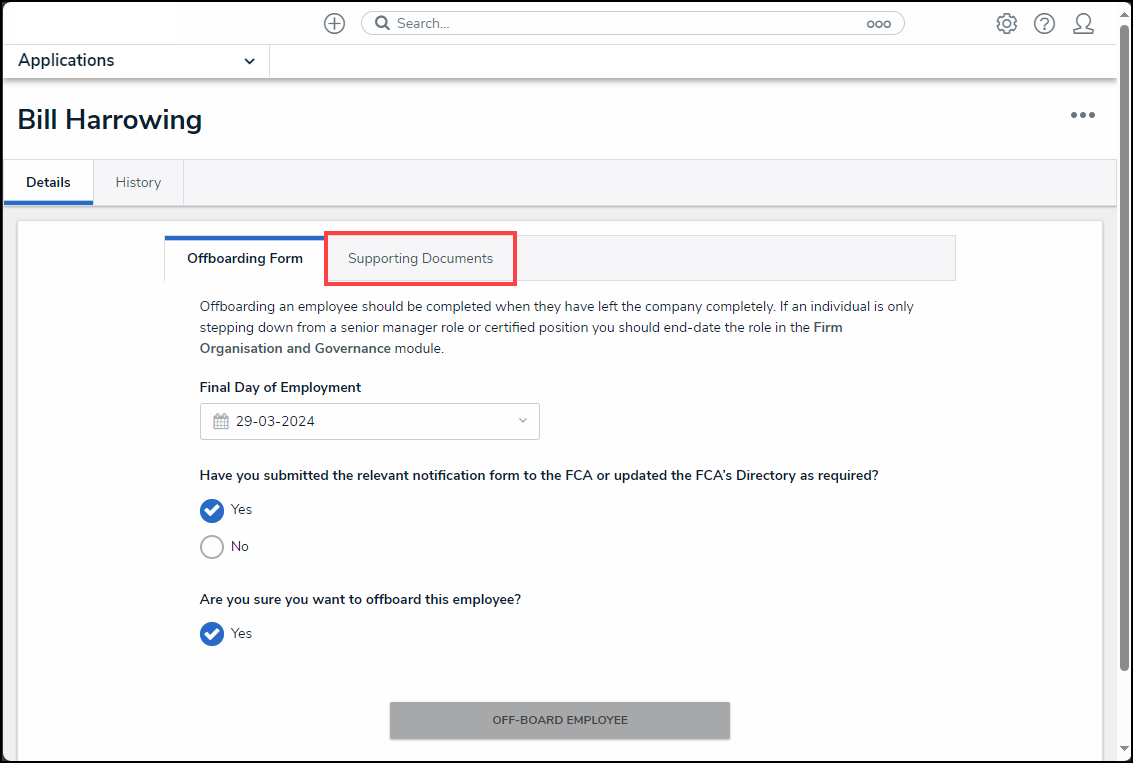Open the settings gear icon
This screenshot has height=763, width=1133.
tap(1006, 24)
